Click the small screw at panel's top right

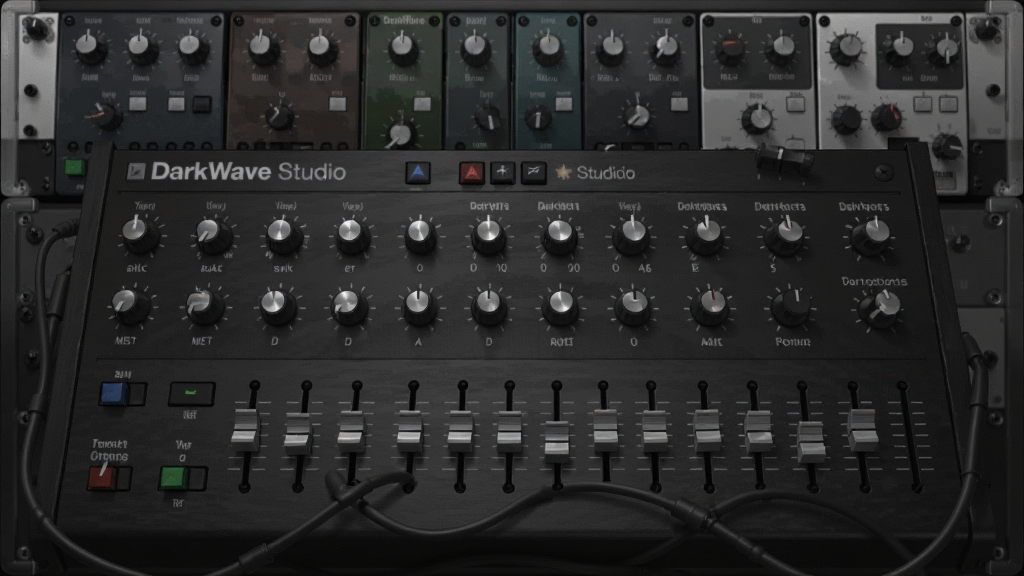click(x=883, y=172)
